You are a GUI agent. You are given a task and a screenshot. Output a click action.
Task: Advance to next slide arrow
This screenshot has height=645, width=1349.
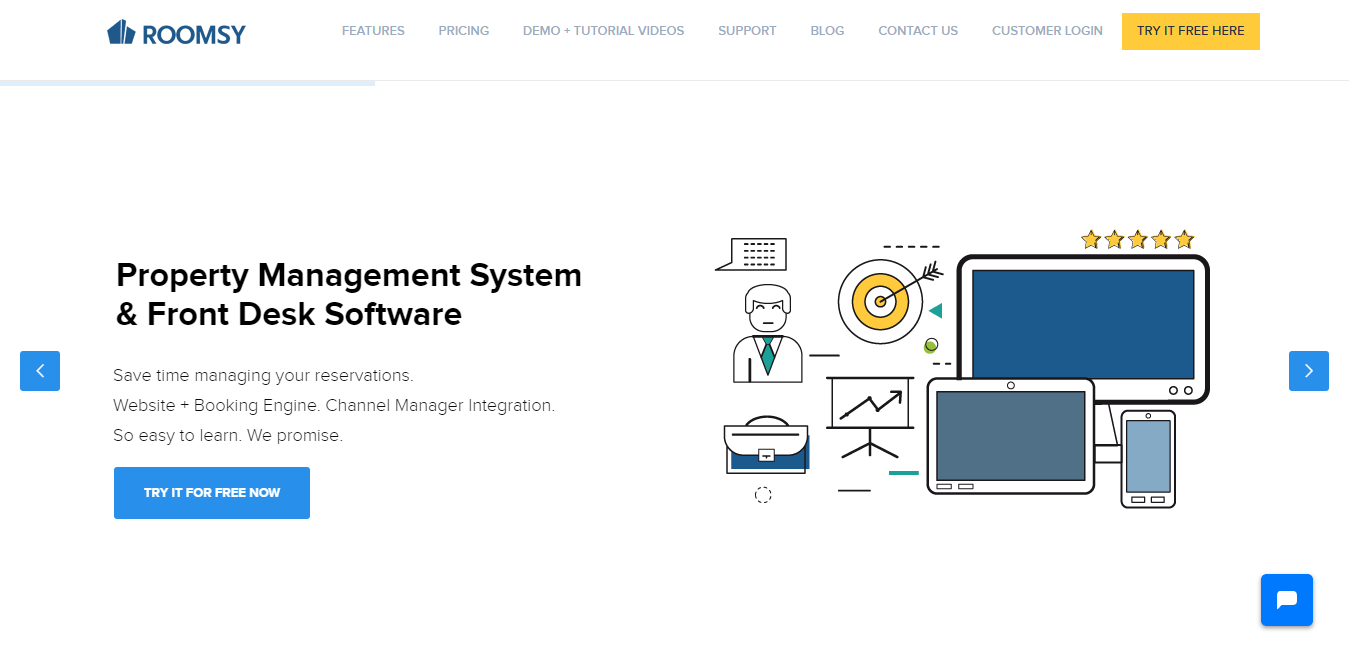[x=1308, y=371]
